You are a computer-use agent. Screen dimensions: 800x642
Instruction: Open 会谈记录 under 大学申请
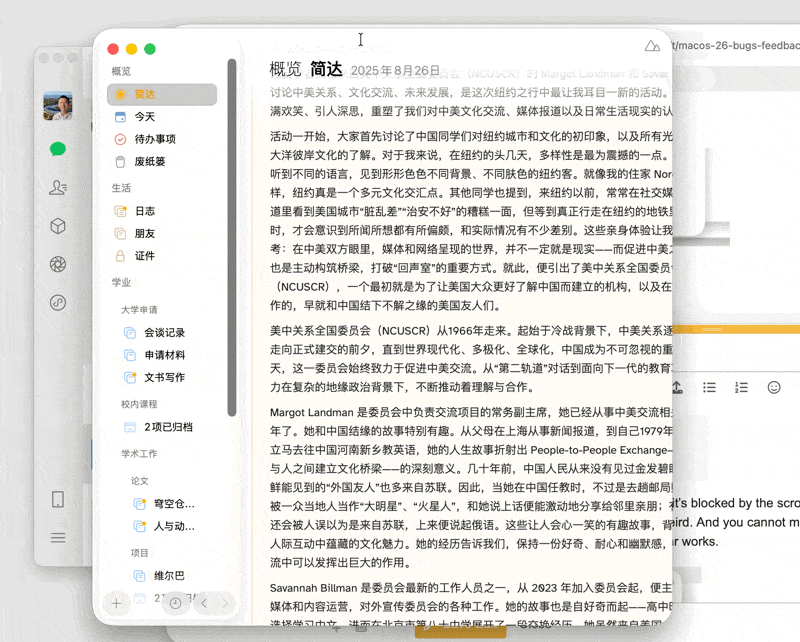pyautogui.click(x=164, y=332)
